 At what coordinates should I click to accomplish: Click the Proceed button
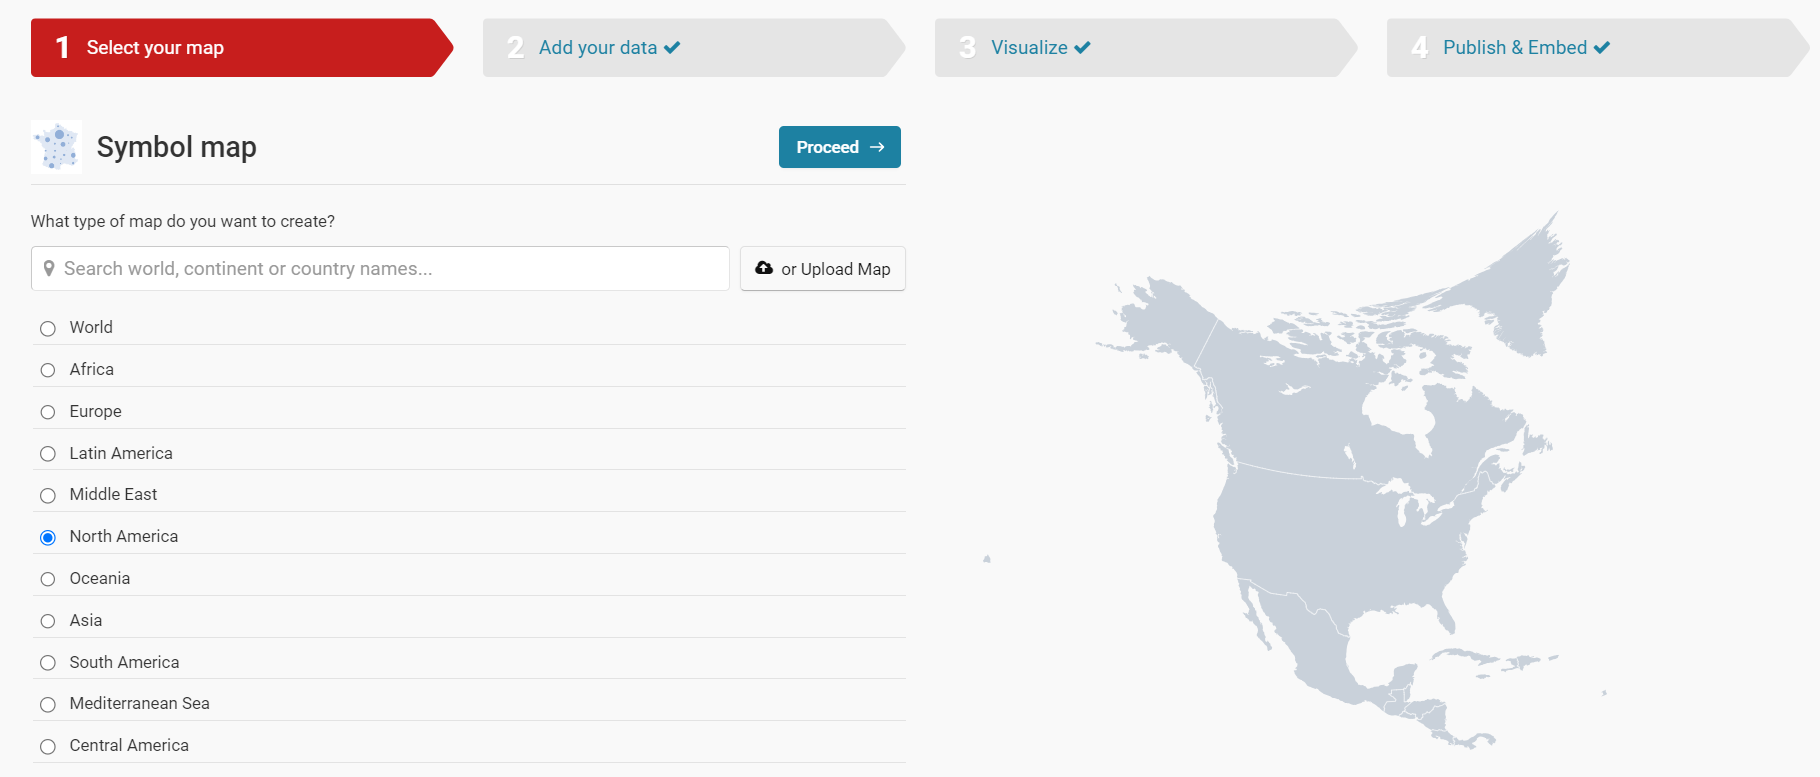(x=840, y=147)
